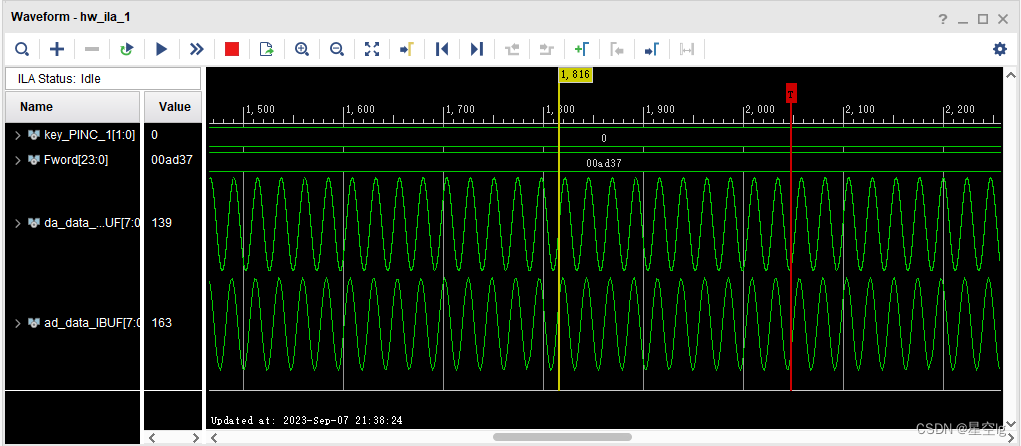Click the red trigger marker T flag
This screenshot has width=1021, height=446.
(x=791, y=93)
